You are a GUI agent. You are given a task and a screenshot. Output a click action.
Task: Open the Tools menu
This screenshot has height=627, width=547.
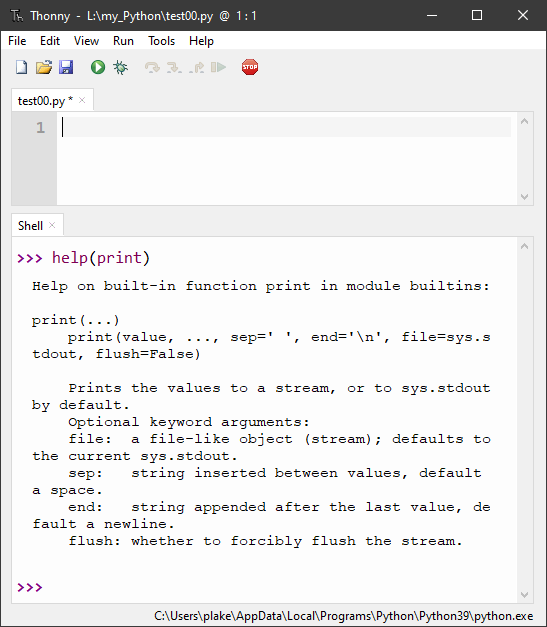coord(162,41)
